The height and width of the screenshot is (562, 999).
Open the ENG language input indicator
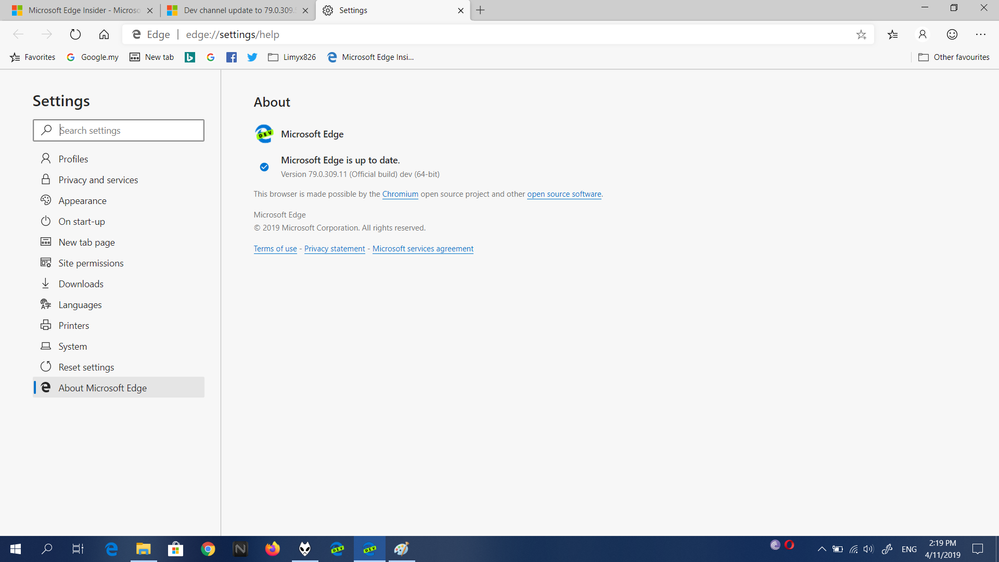pos(909,549)
